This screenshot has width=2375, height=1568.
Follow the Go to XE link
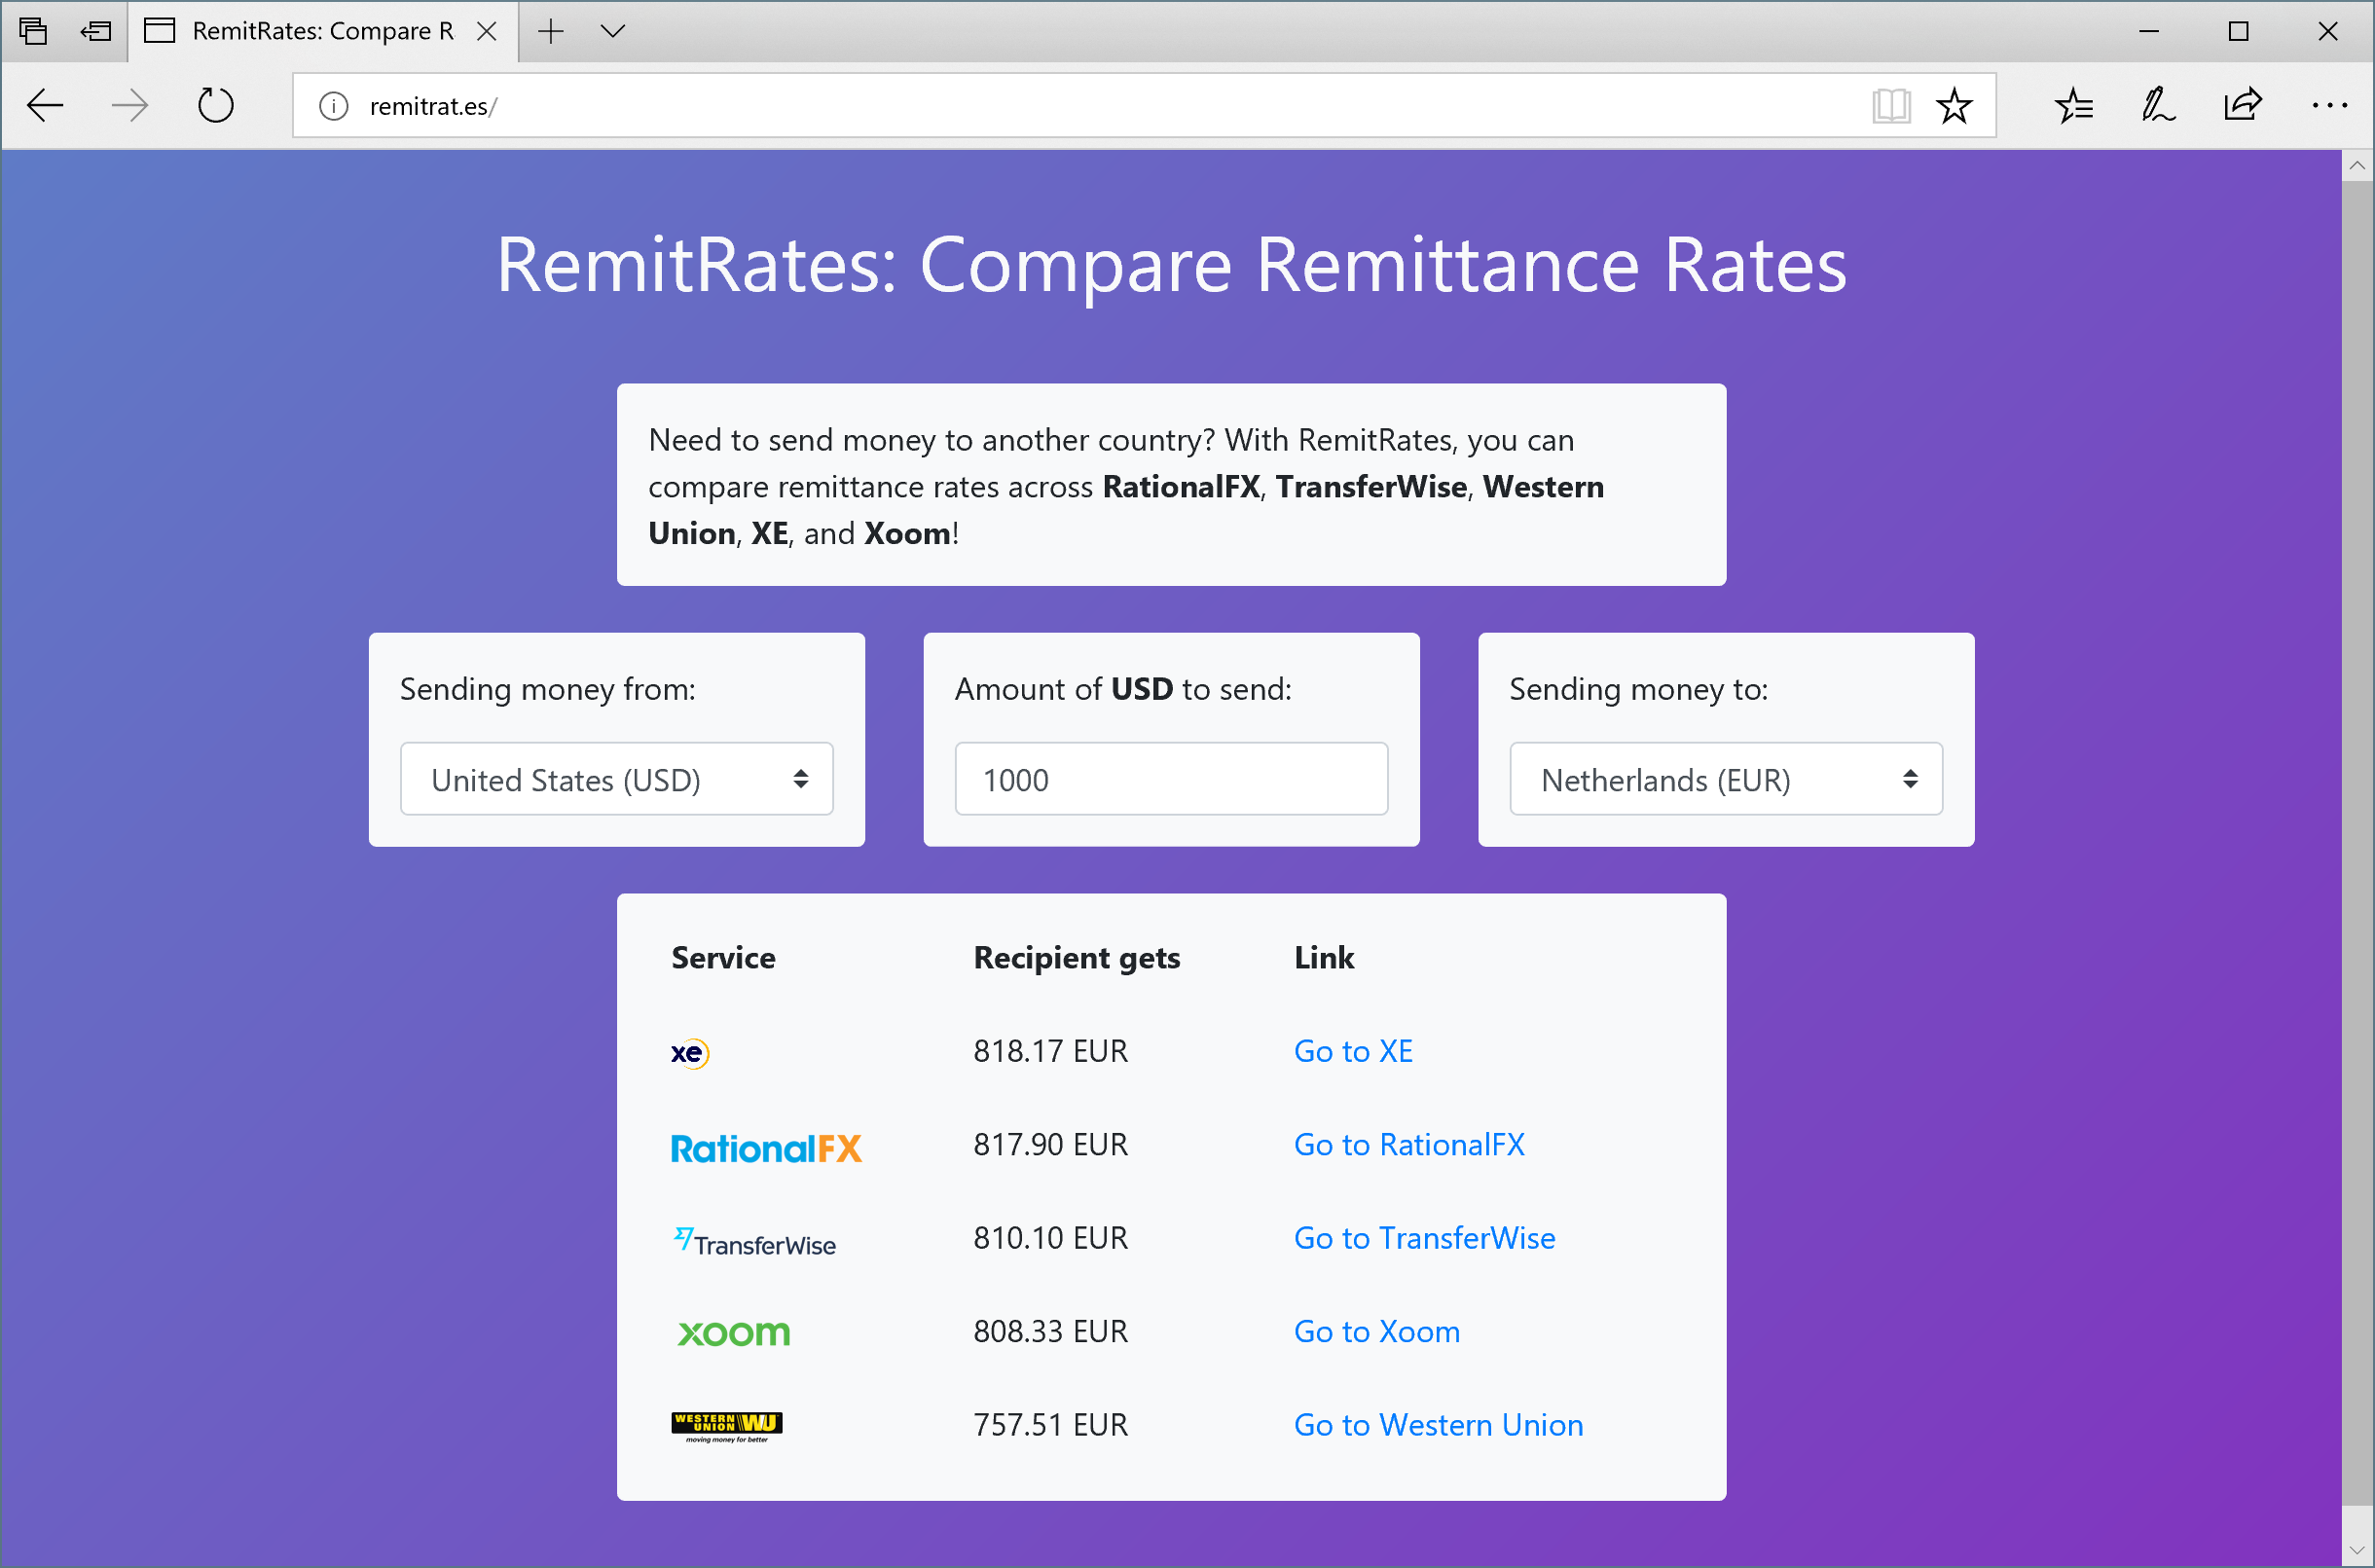[1352, 1051]
